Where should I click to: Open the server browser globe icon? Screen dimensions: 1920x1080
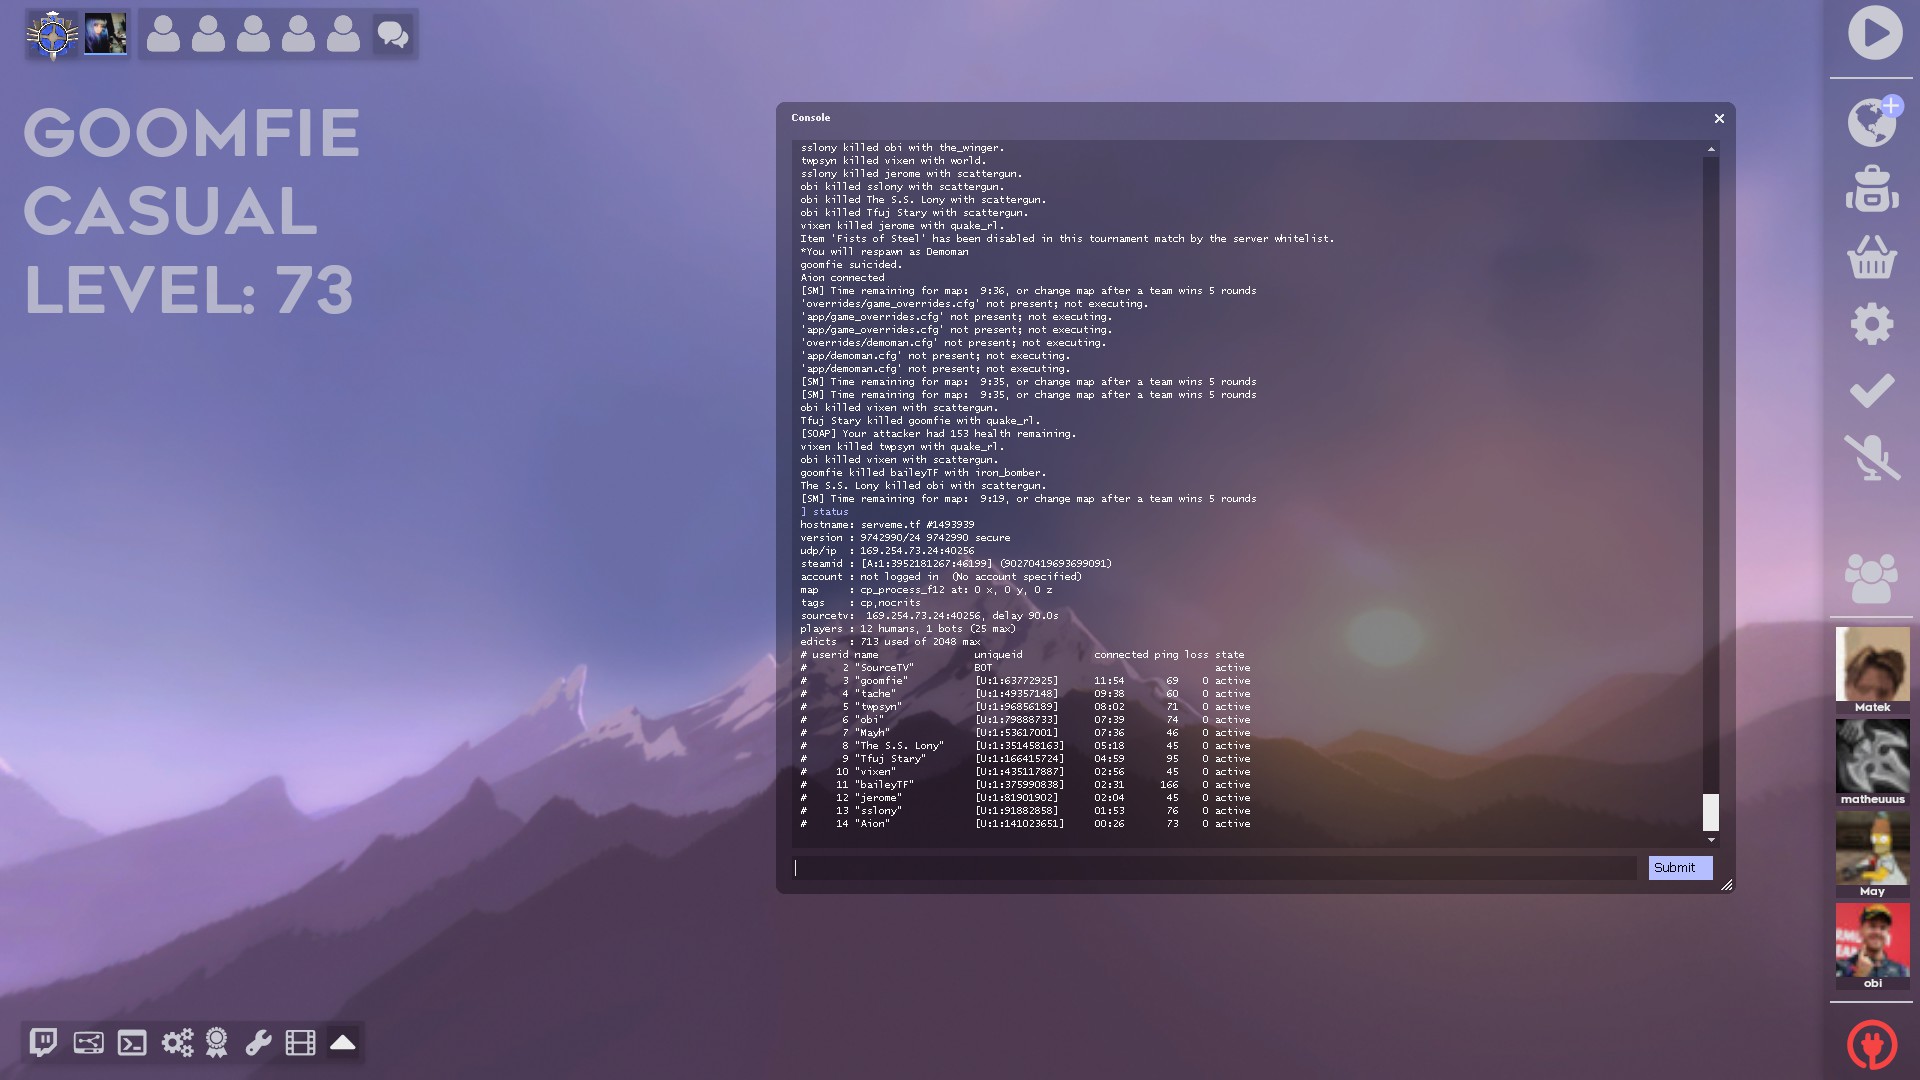1871,123
